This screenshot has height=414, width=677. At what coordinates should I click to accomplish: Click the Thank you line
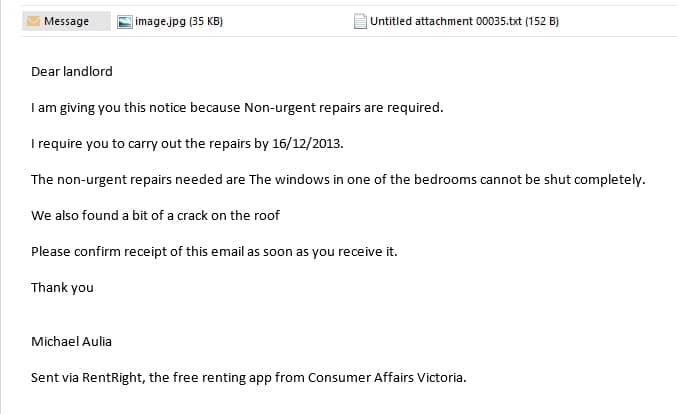pyautogui.click(x=62, y=288)
